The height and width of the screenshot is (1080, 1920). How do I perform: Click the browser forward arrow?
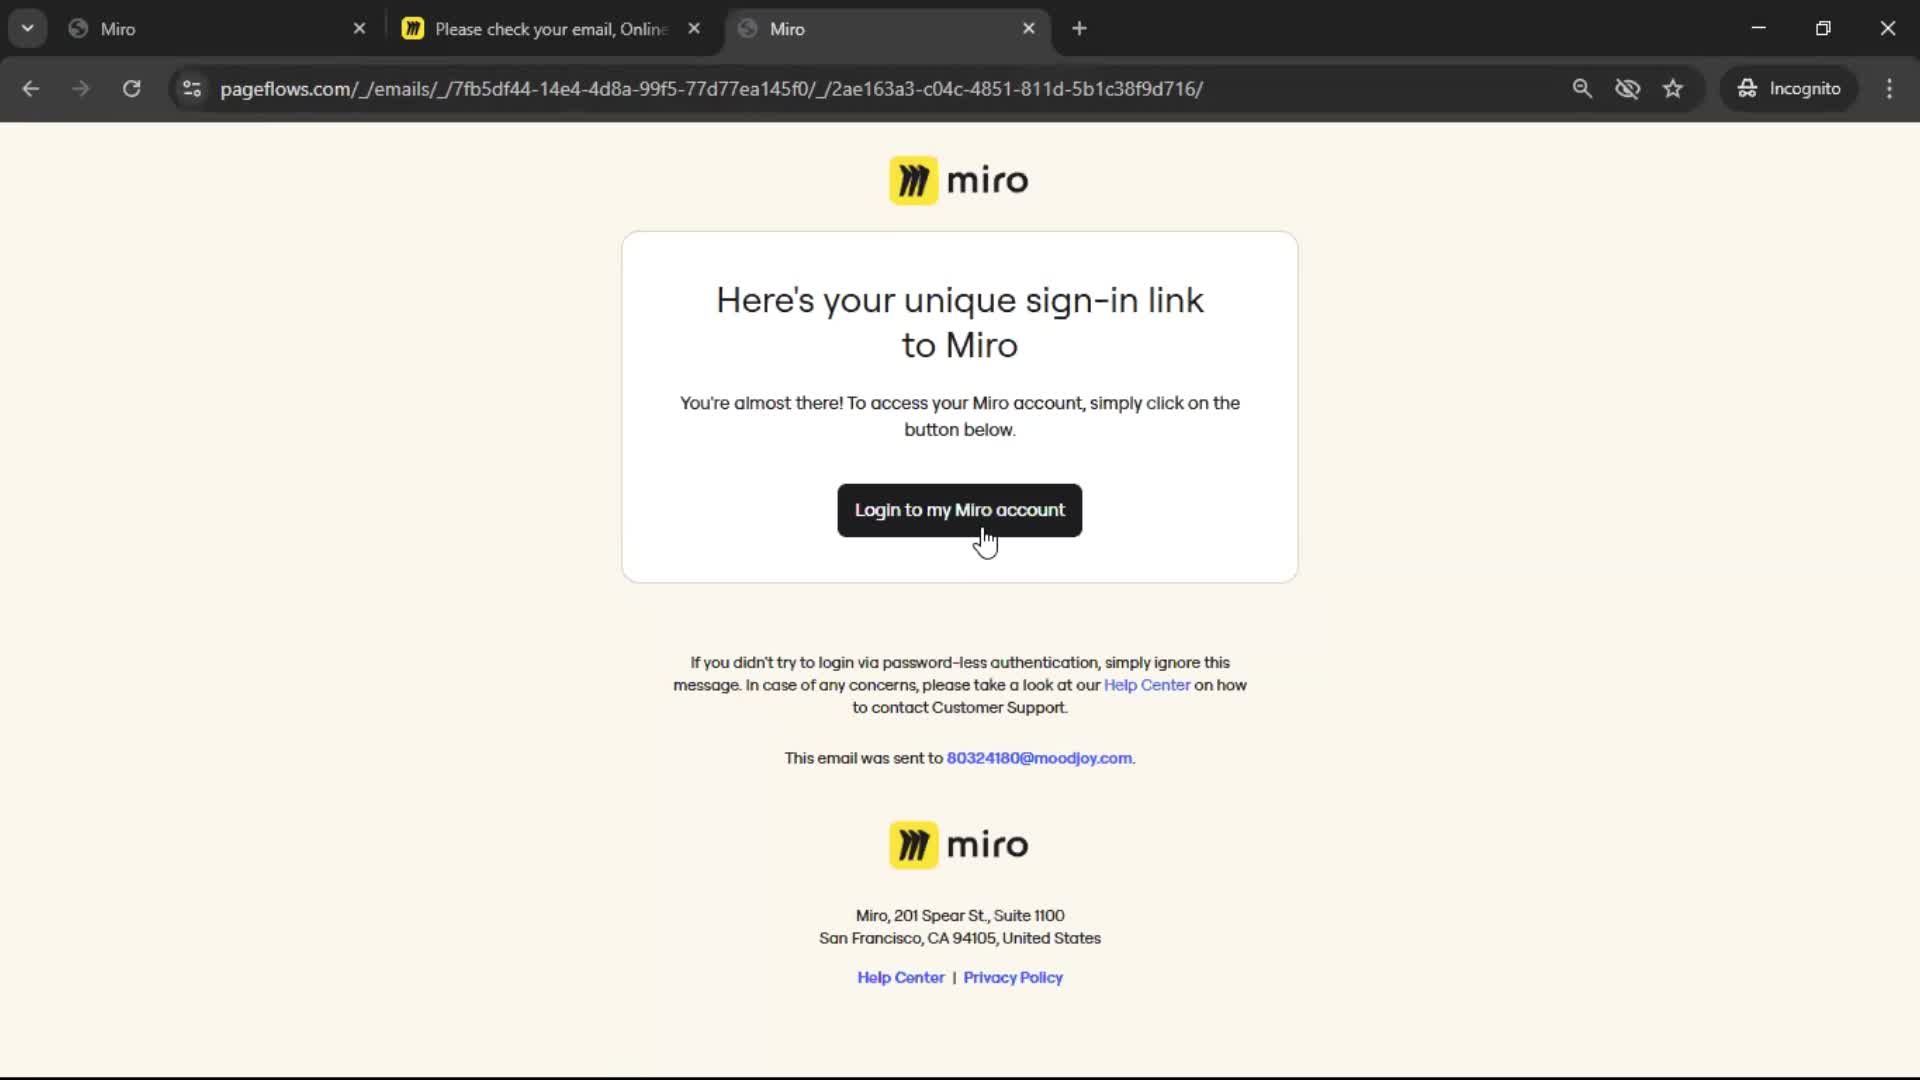(81, 88)
